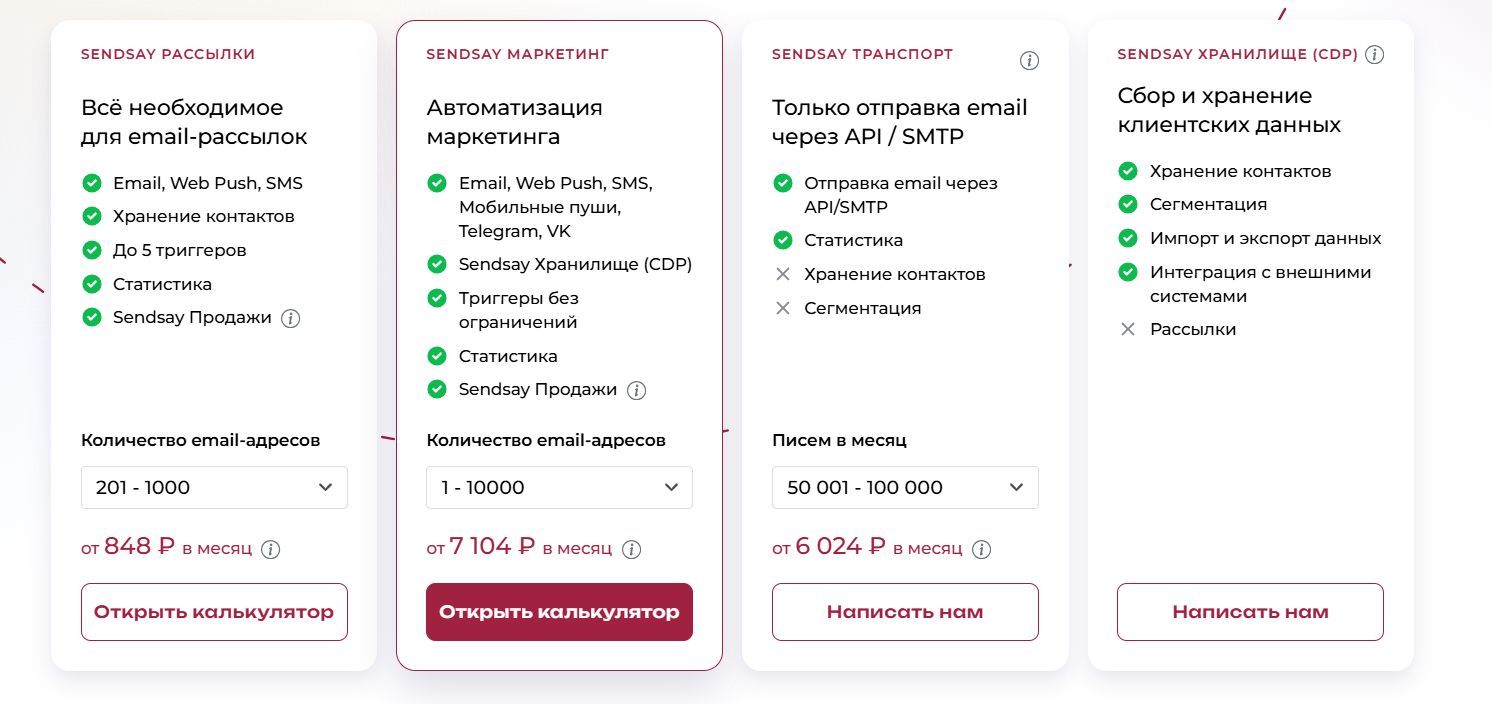
Task: Open the email address range dropdown showing 201 - 1000
Action: (214, 487)
